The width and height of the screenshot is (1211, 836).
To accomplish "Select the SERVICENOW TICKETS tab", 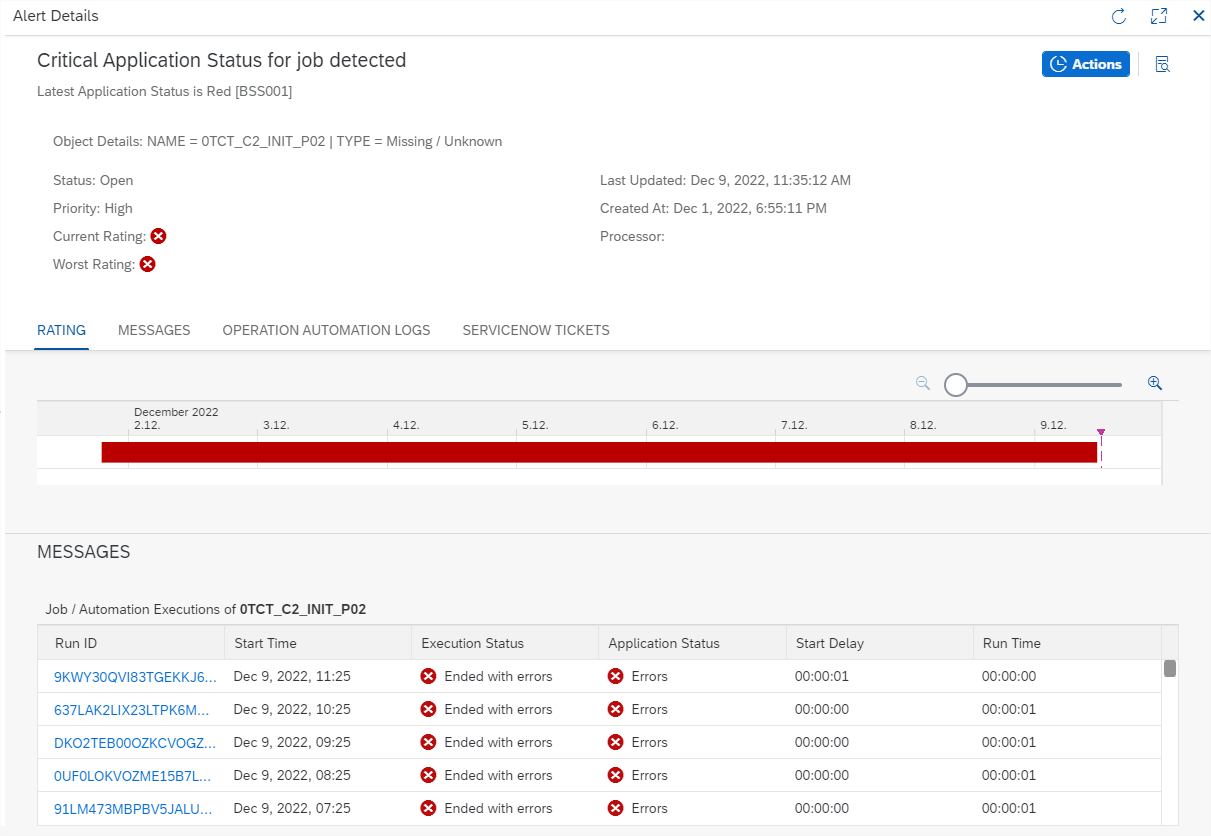I will coord(535,330).
